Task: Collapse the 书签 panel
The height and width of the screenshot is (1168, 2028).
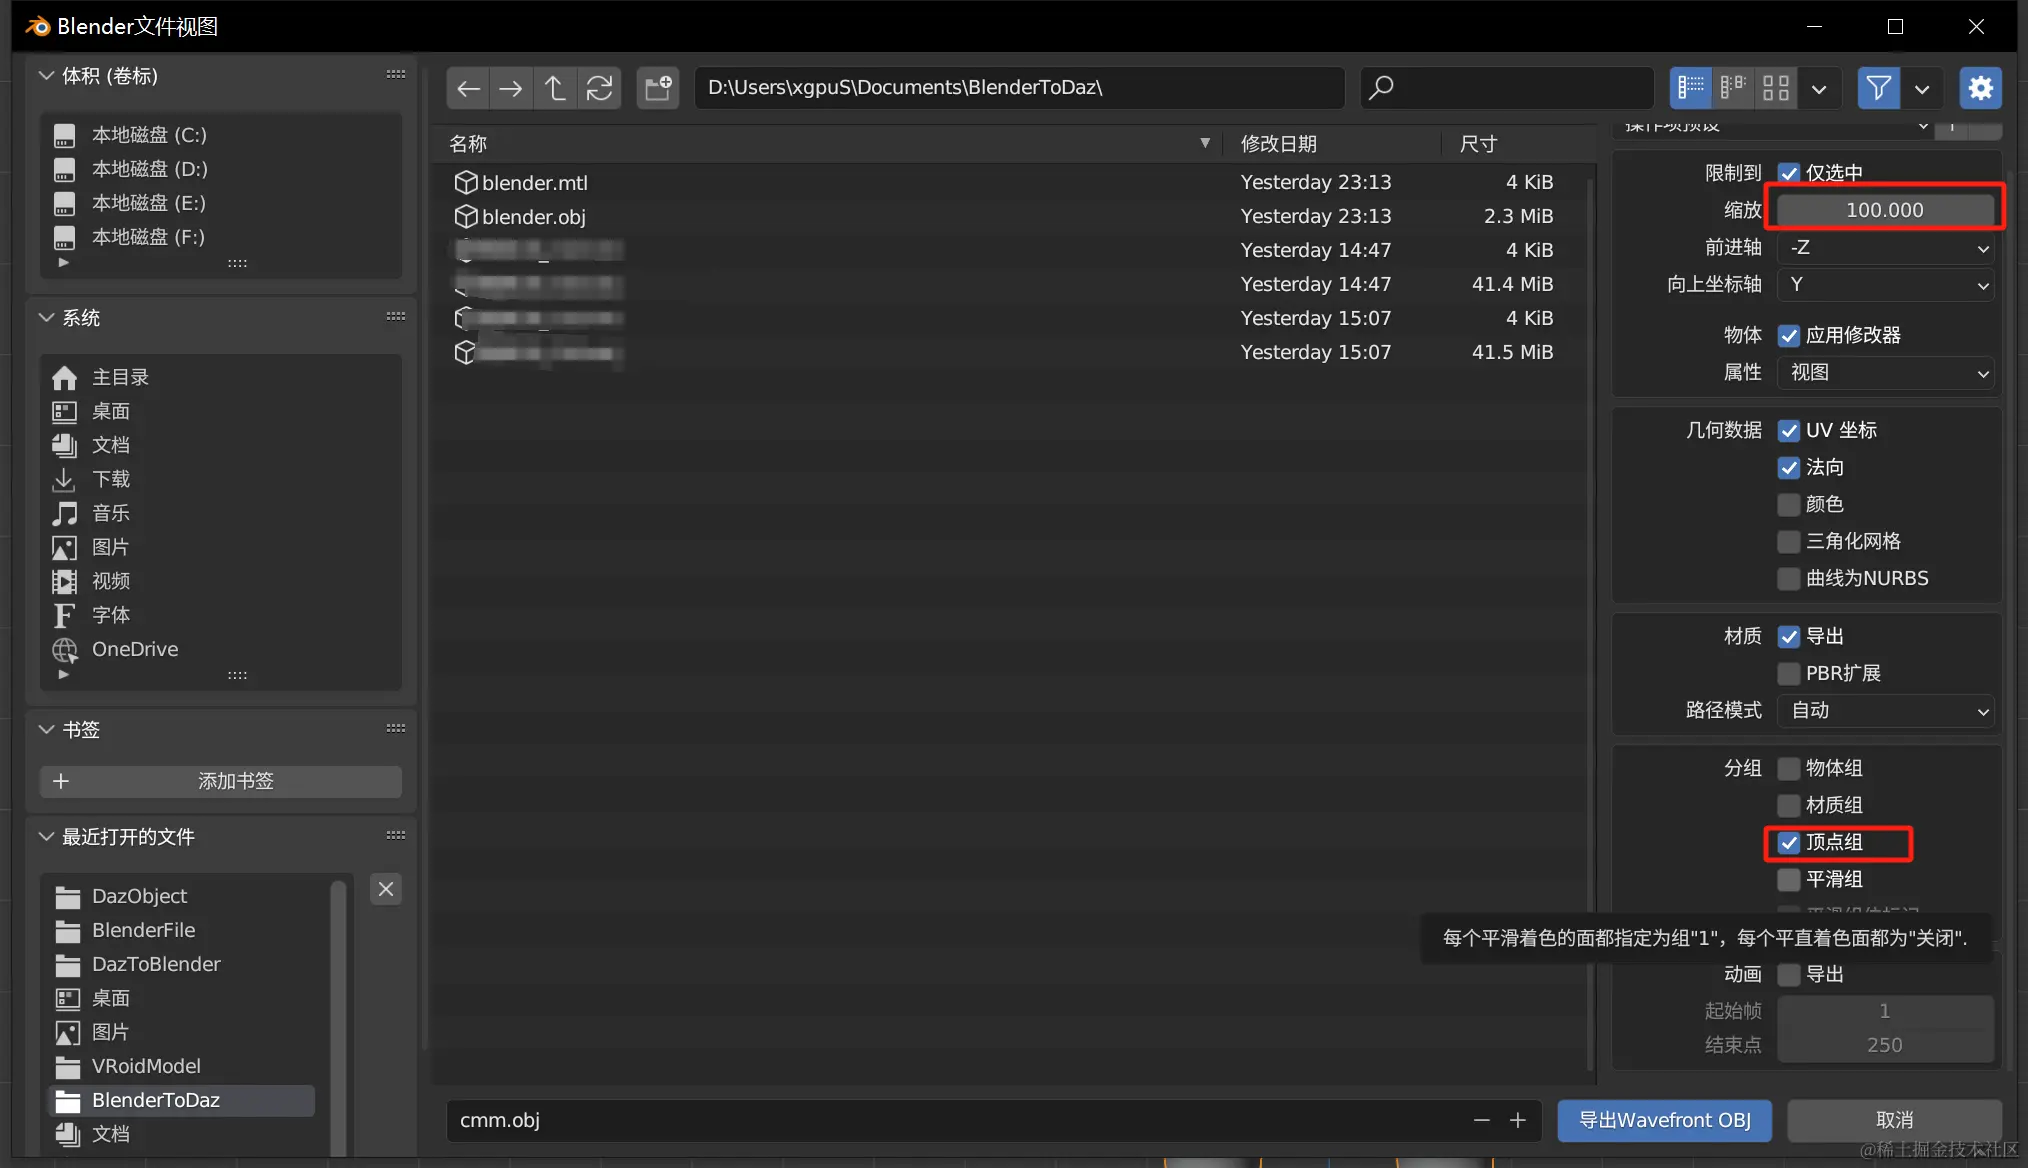Action: coord(46,730)
